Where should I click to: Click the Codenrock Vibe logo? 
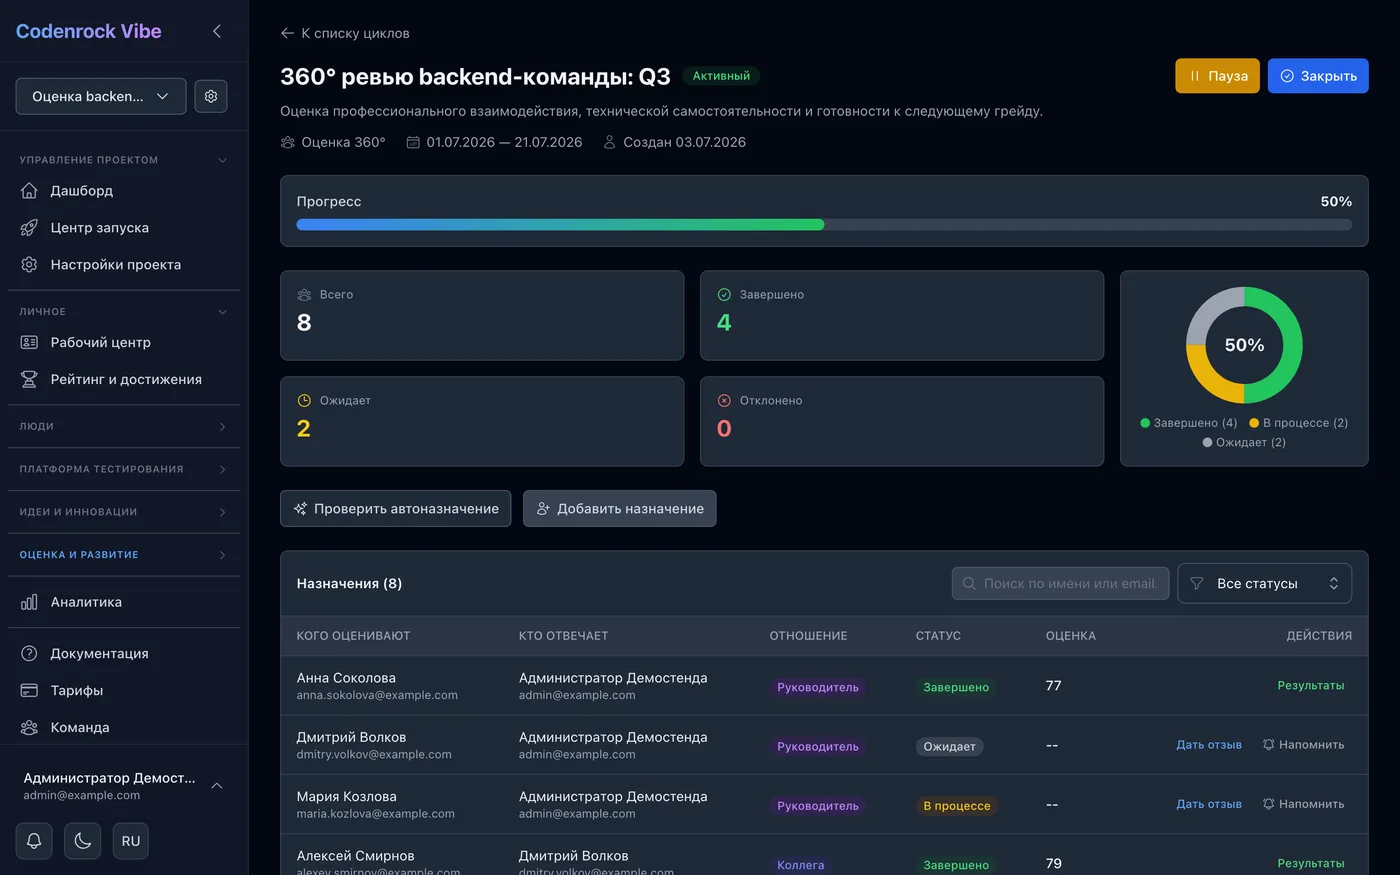[88, 31]
